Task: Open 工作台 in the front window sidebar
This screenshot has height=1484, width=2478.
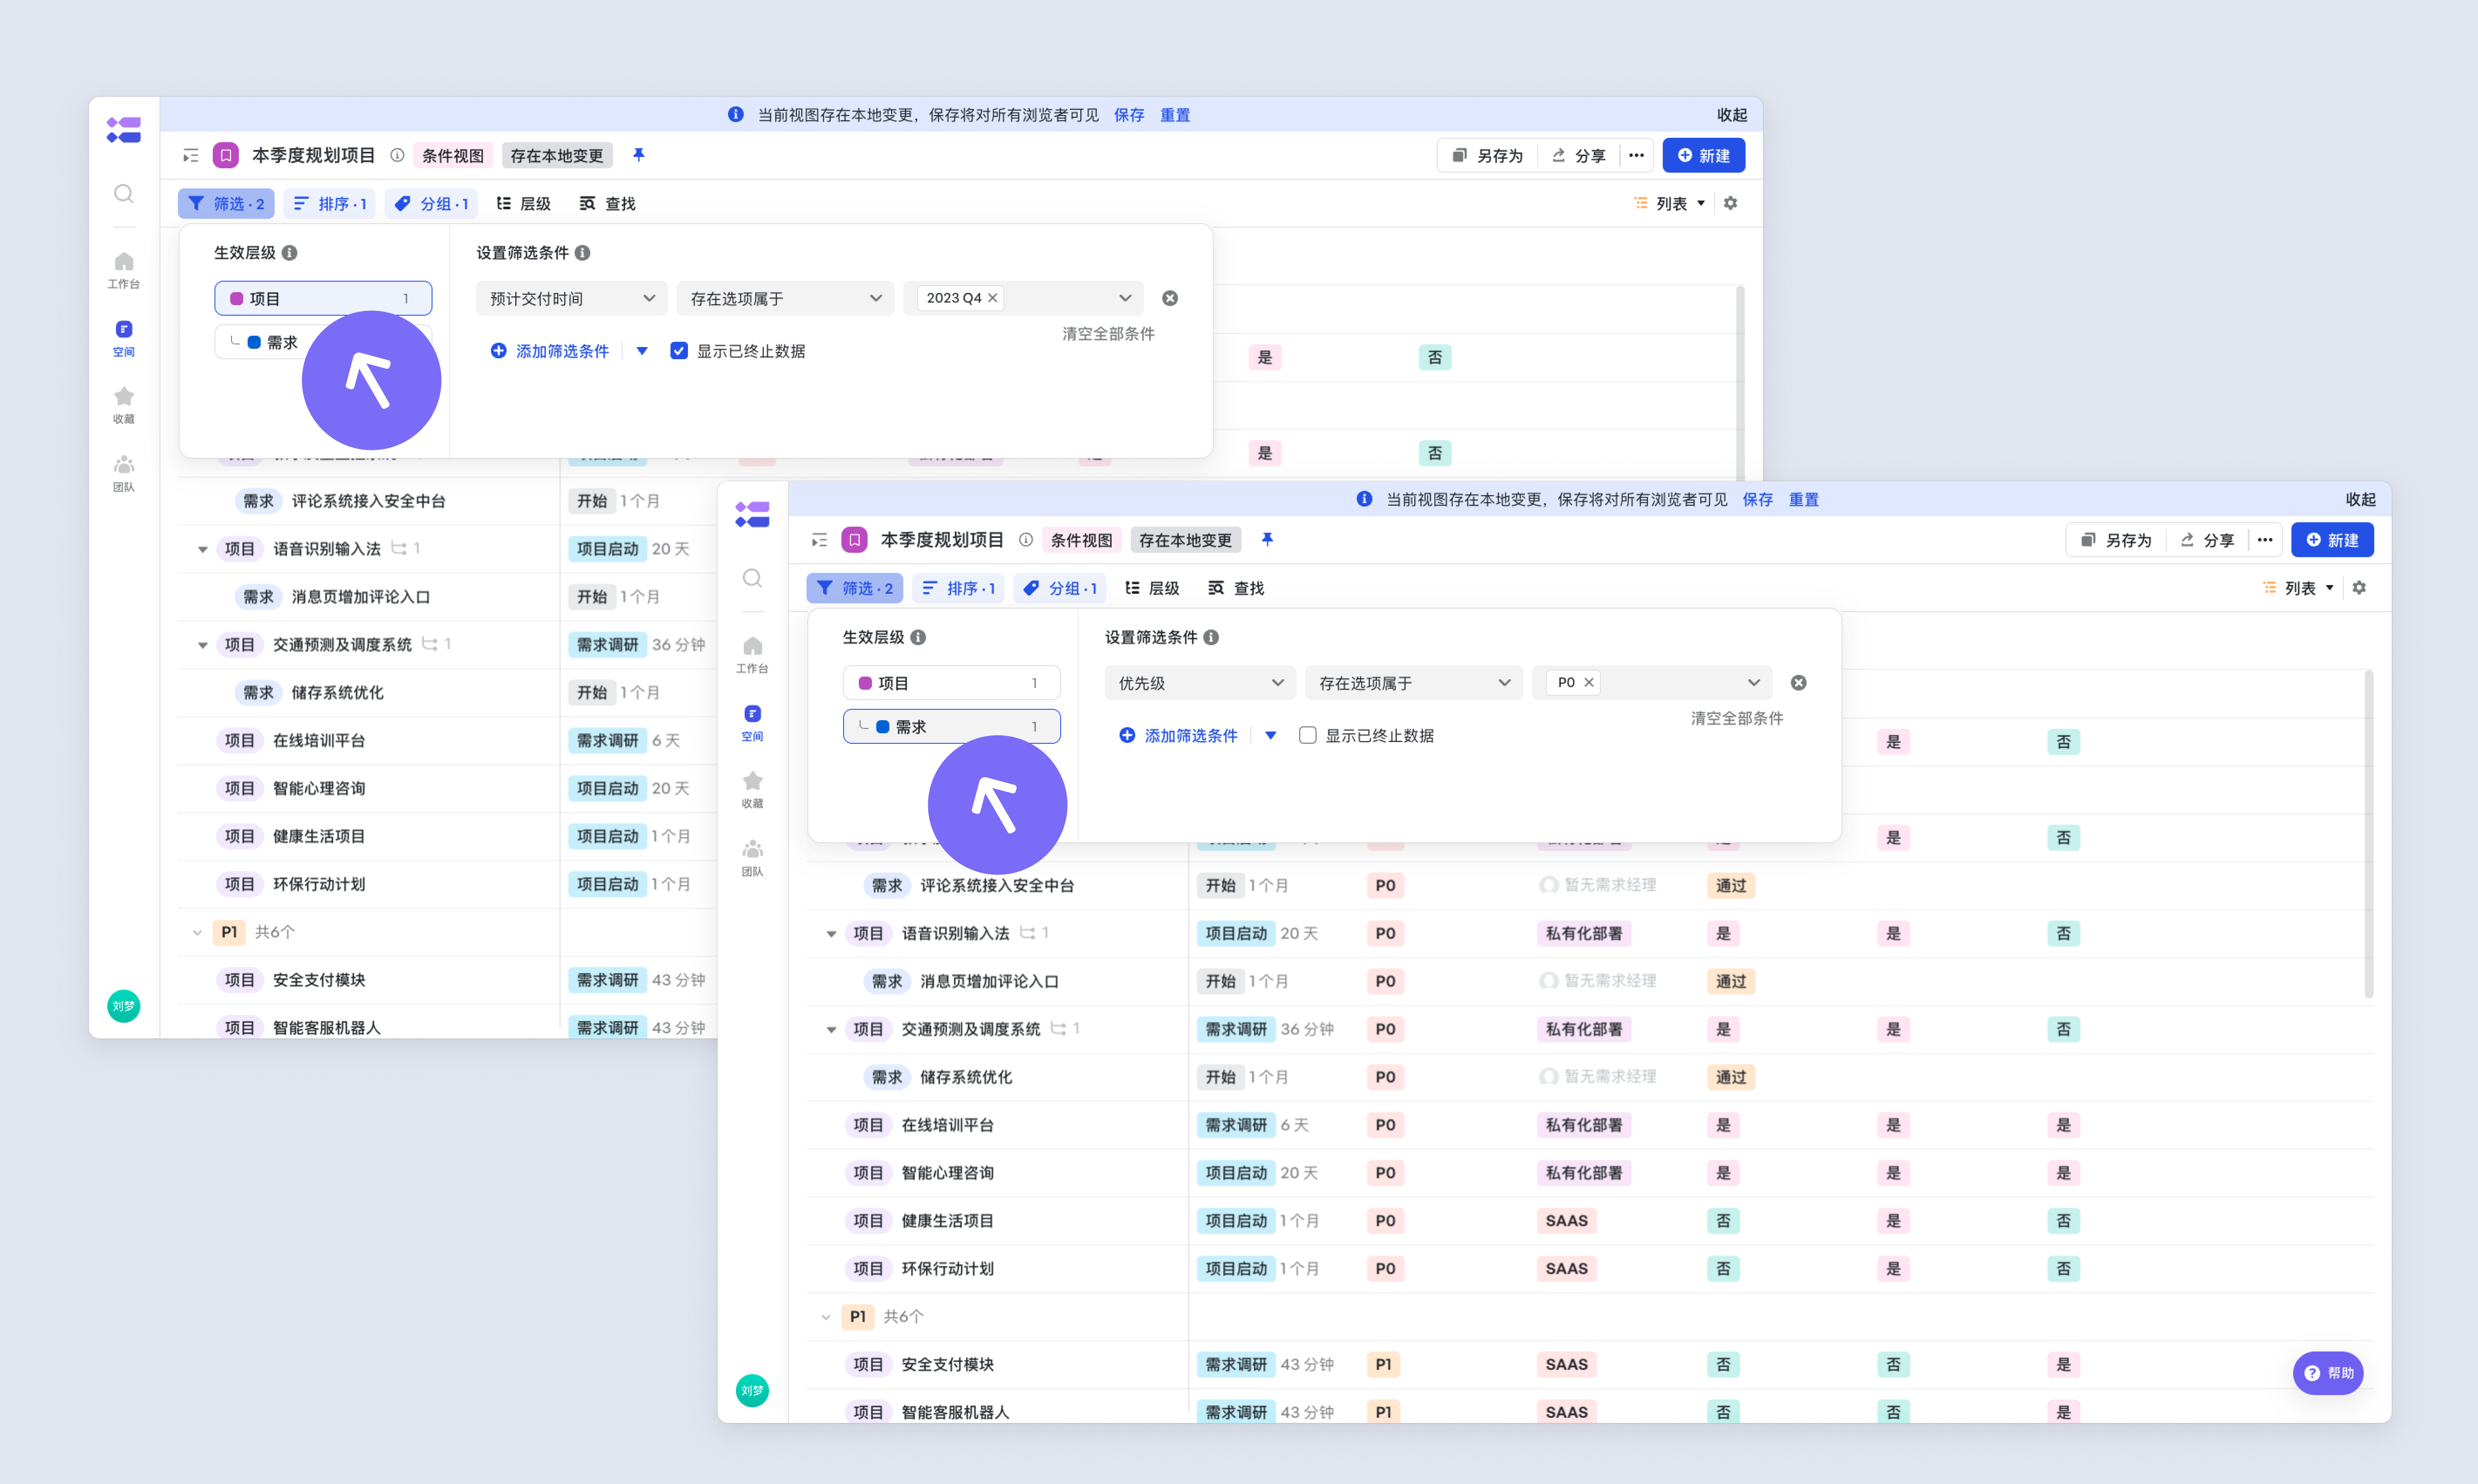Action: (752, 655)
